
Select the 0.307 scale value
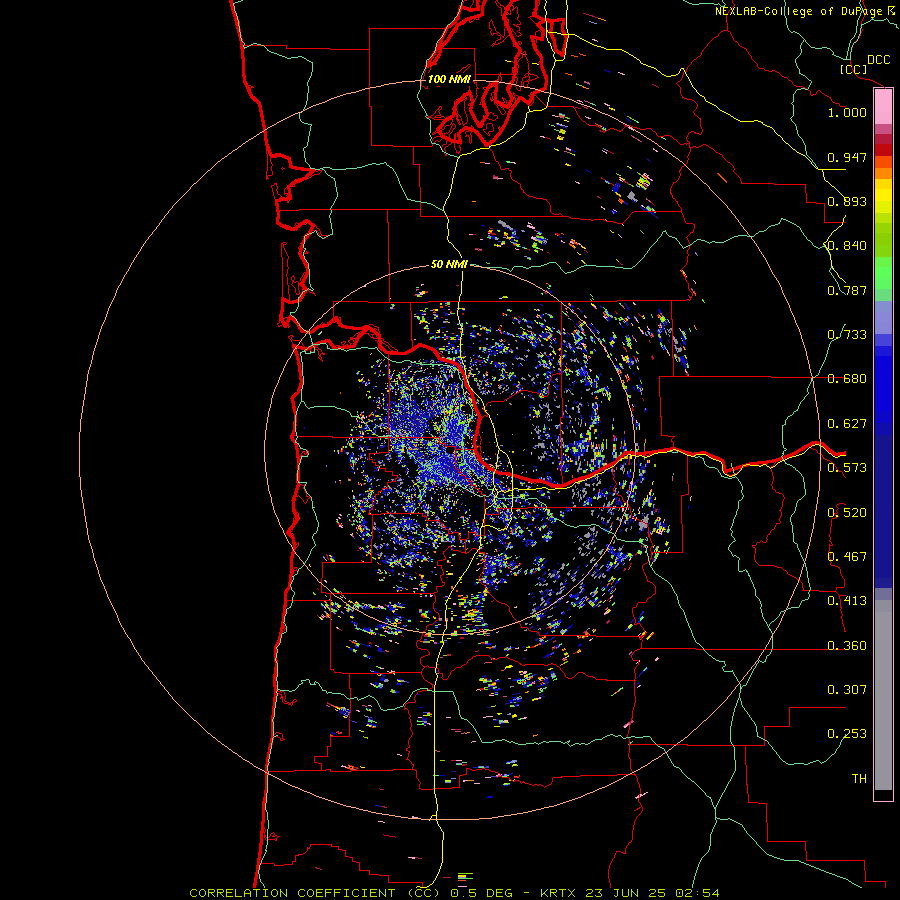pos(847,690)
